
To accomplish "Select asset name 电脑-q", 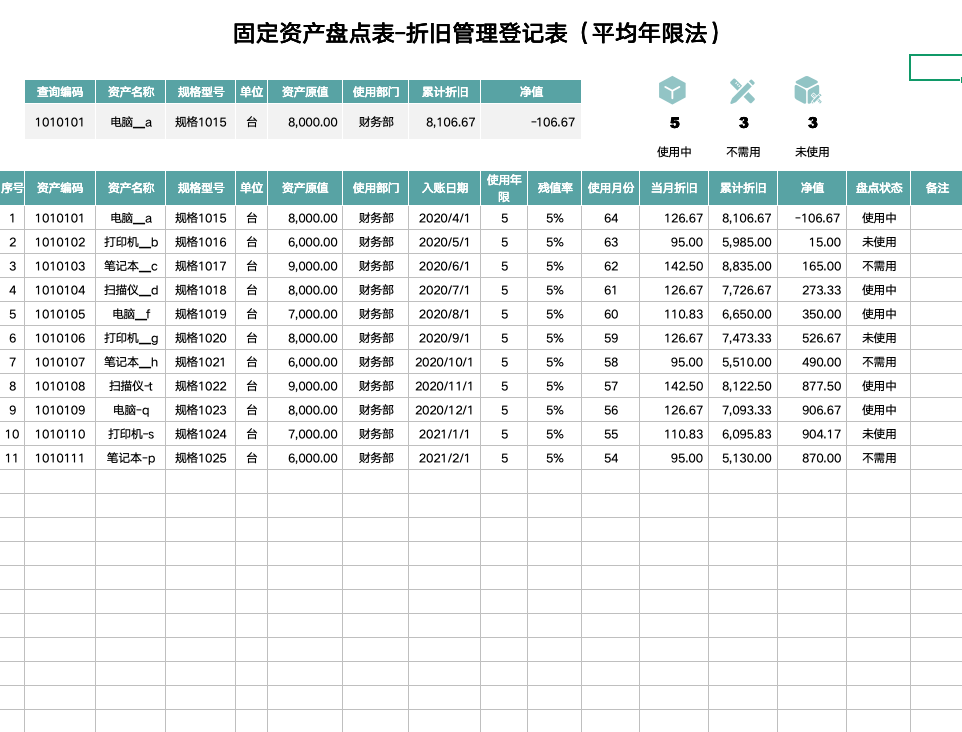I will pos(130,410).
